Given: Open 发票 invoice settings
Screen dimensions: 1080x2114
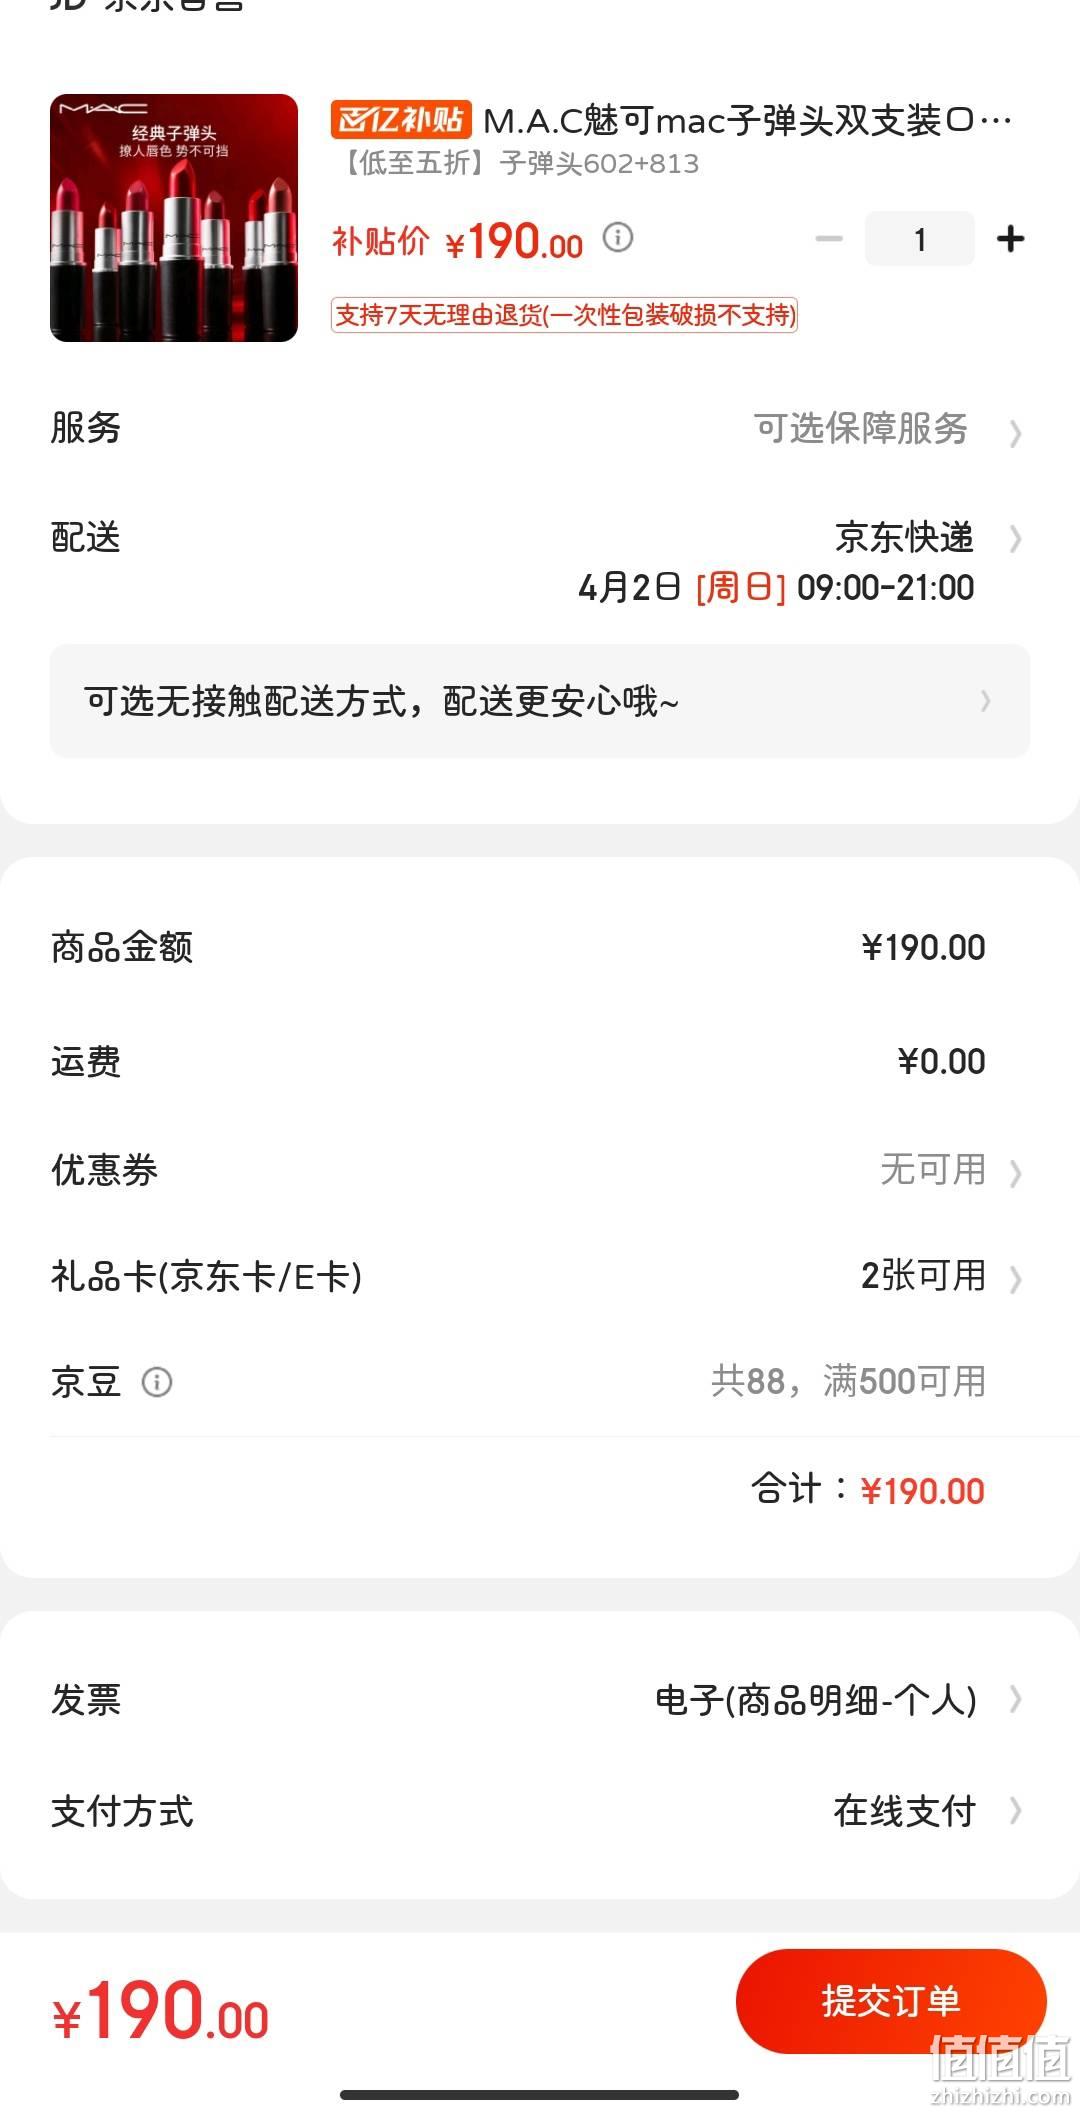Looking at the screenshot, I should (540, 1699).
